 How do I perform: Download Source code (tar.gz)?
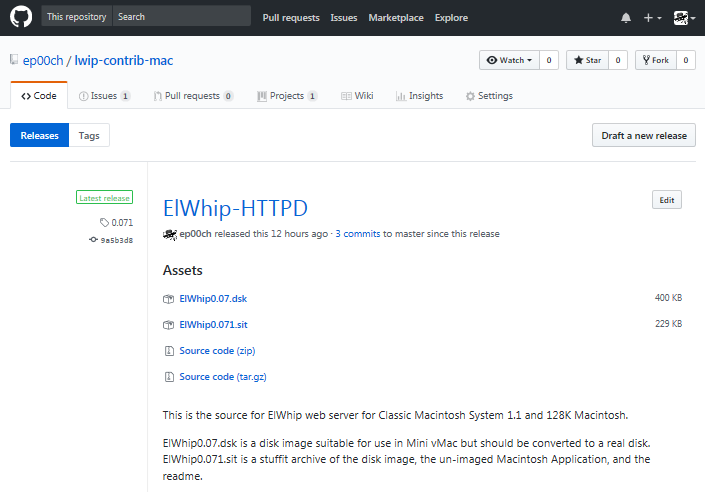[223, 377]
